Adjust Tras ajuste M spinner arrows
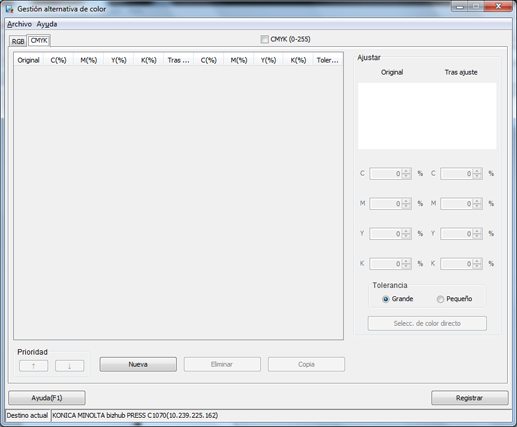The width and height of the screenshot is (517, 427). point(477,204)
